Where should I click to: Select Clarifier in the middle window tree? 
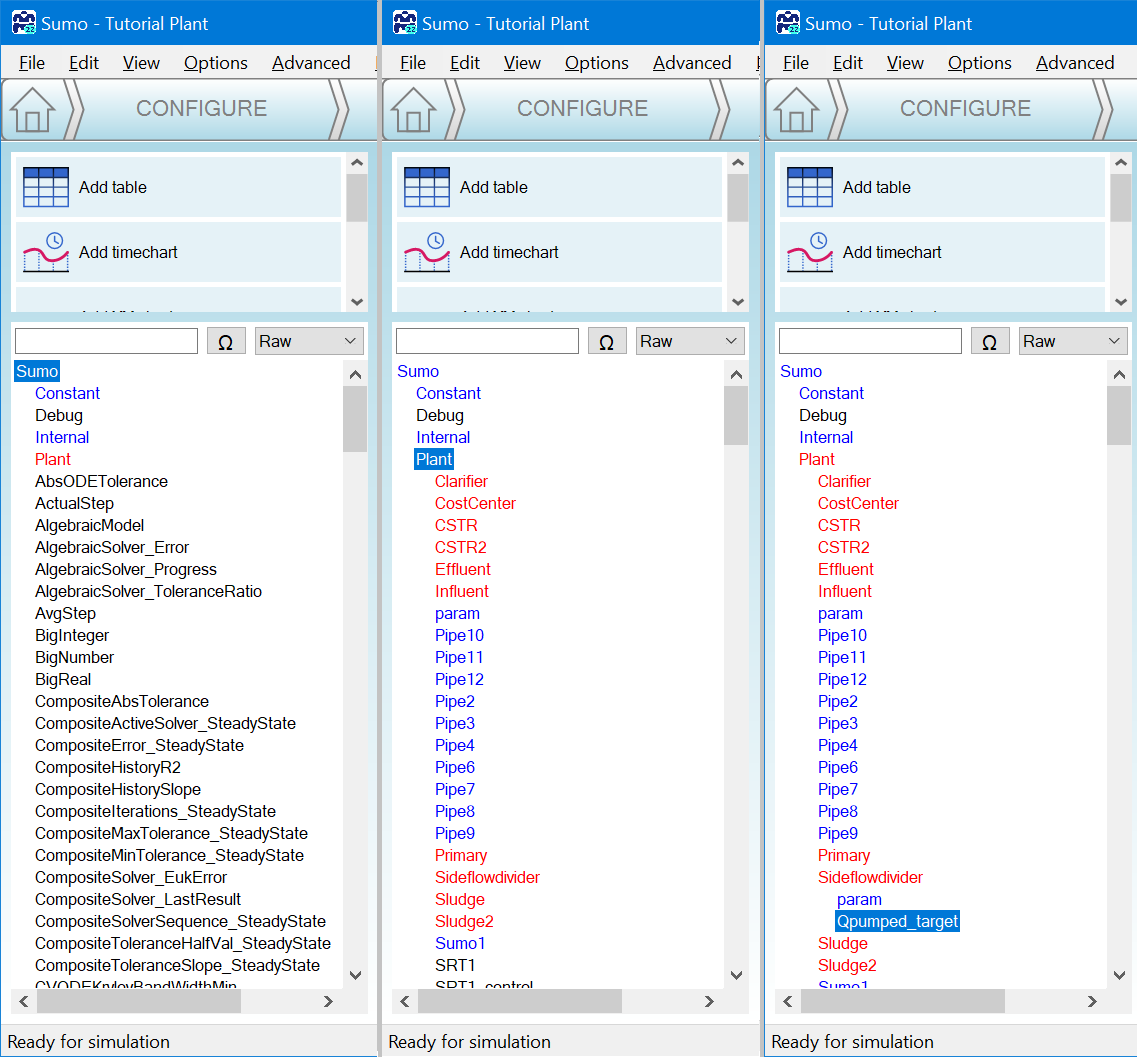[x=461, y=481]
